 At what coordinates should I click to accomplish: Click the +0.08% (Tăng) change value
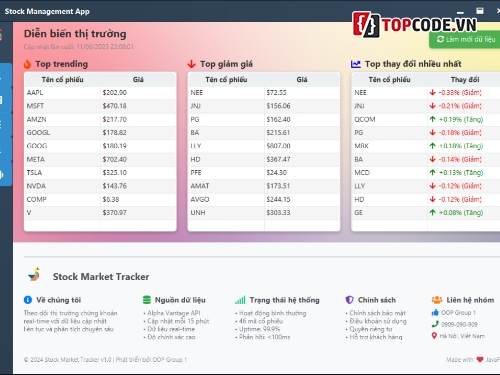click(461, 213)
